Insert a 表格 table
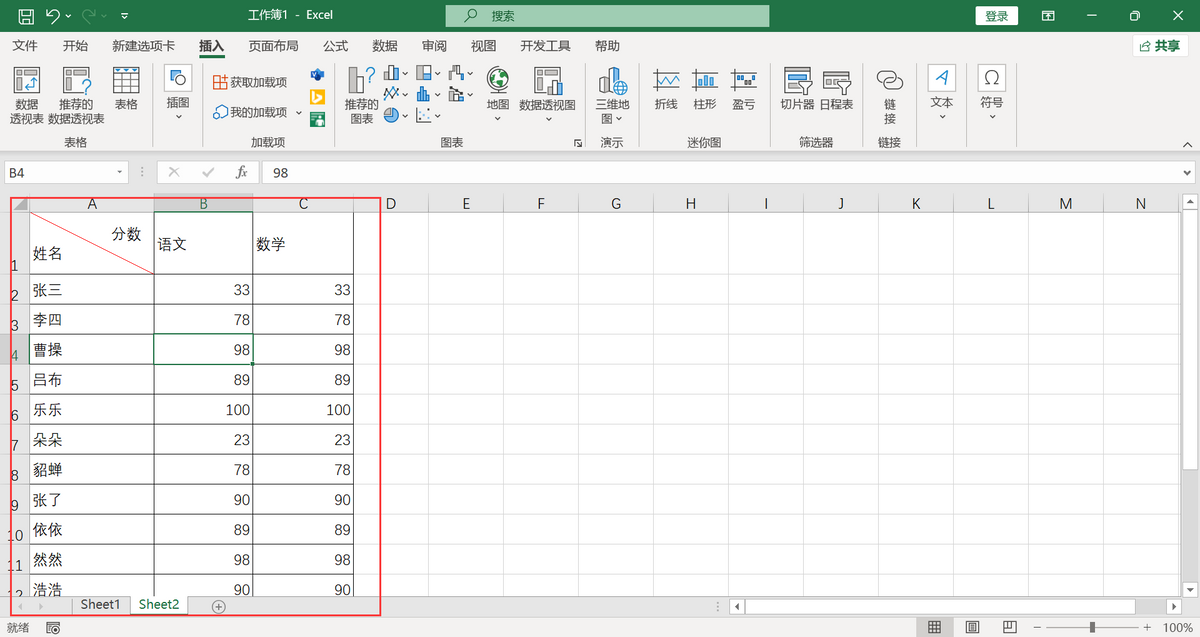 click(x=126, y=88)
